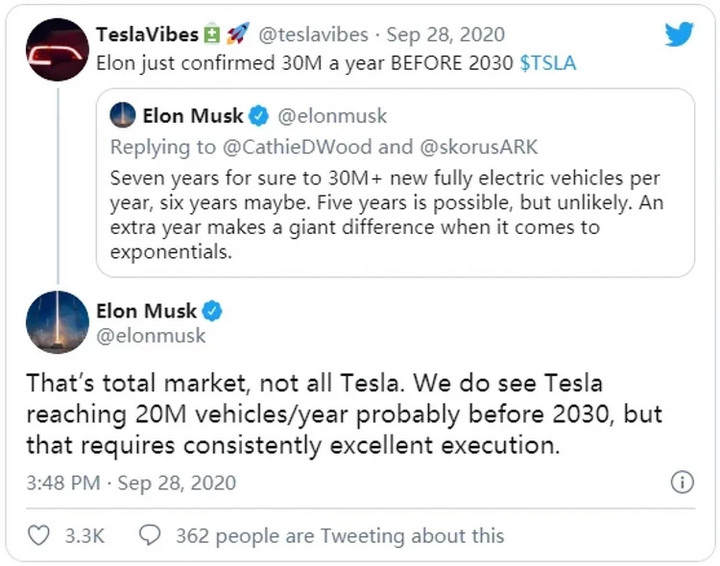
Task: Open quoted tweet about 30M+ electric vehicles
Action: (395, 183)
